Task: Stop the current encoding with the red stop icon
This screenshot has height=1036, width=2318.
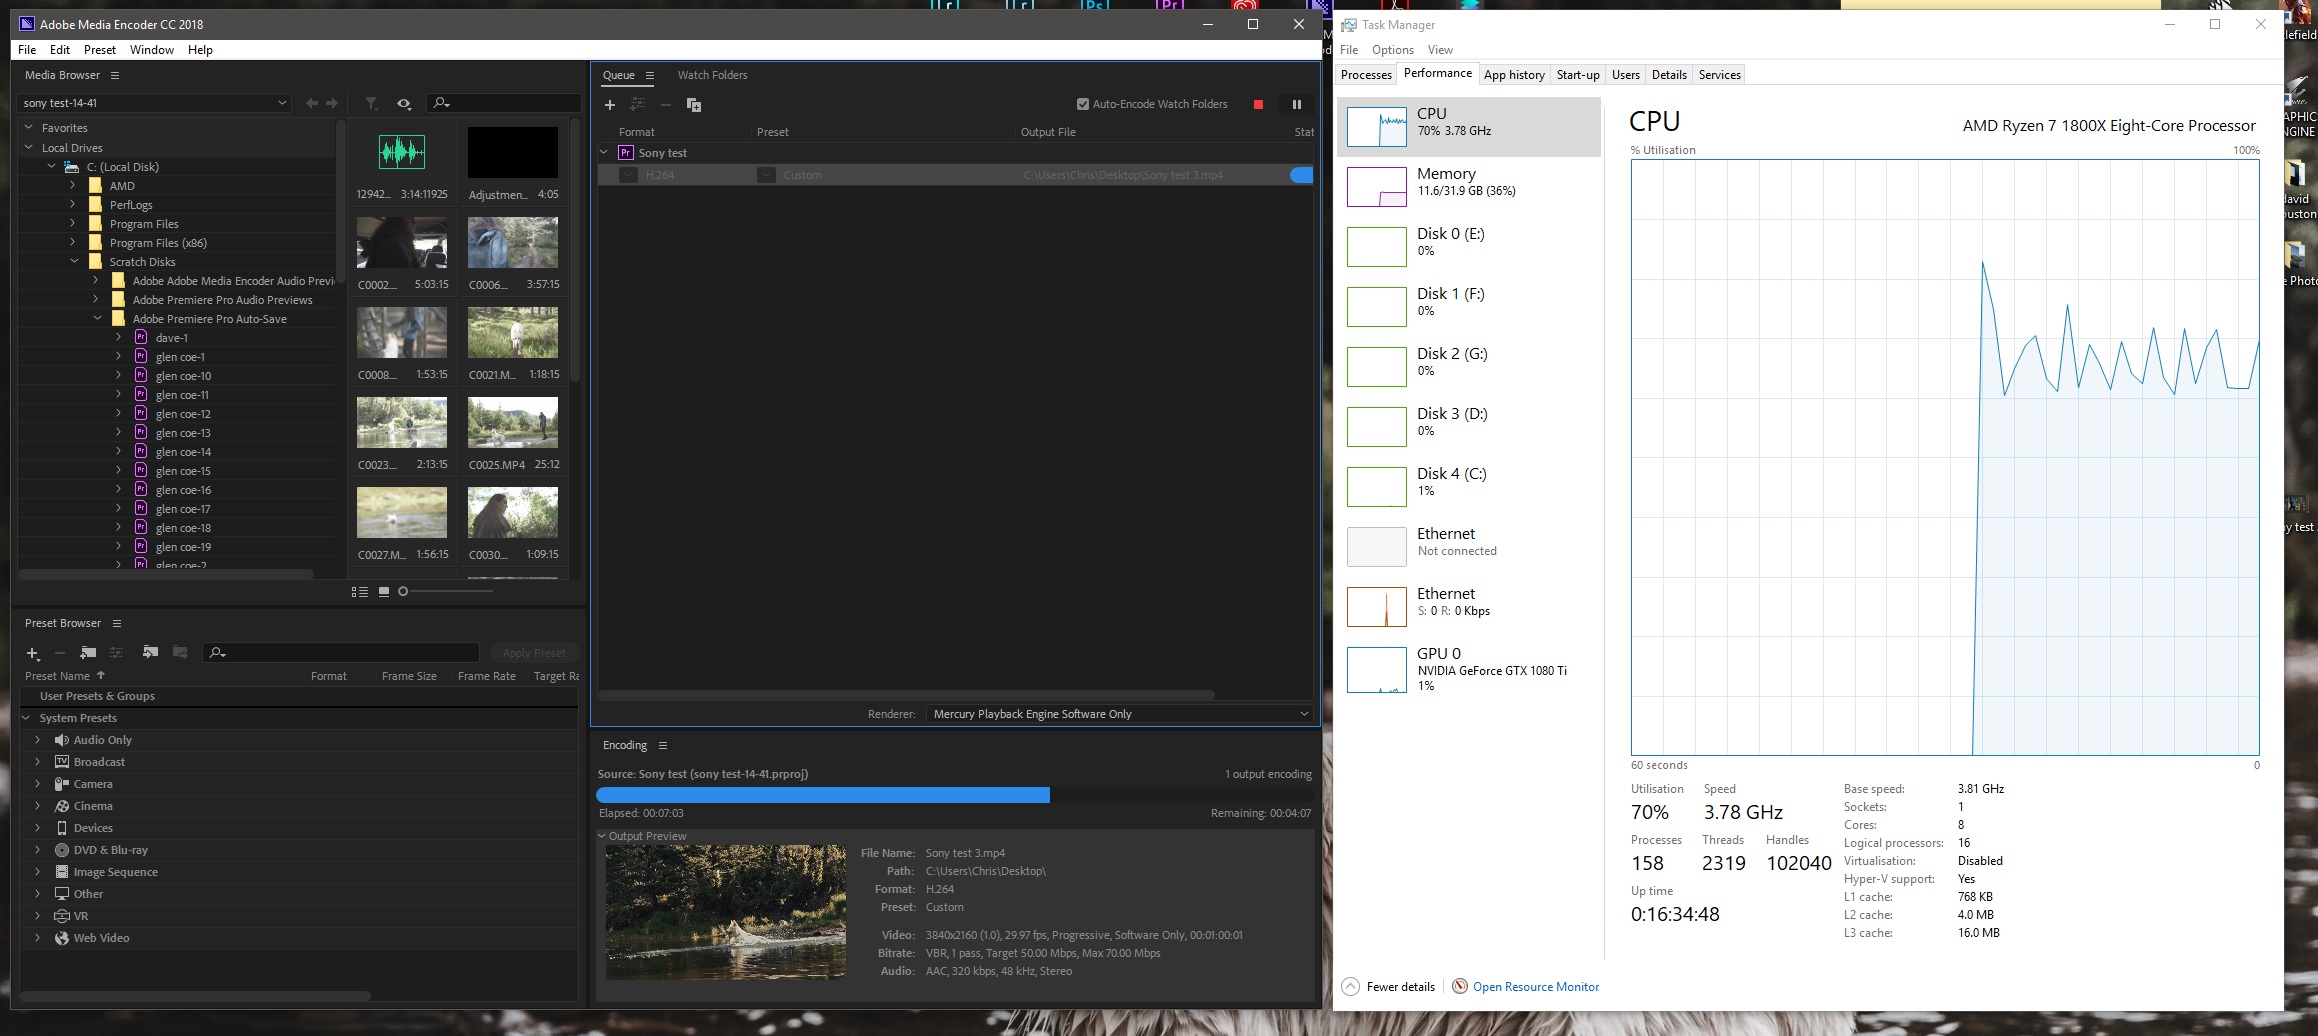Action: point(1258,104)
